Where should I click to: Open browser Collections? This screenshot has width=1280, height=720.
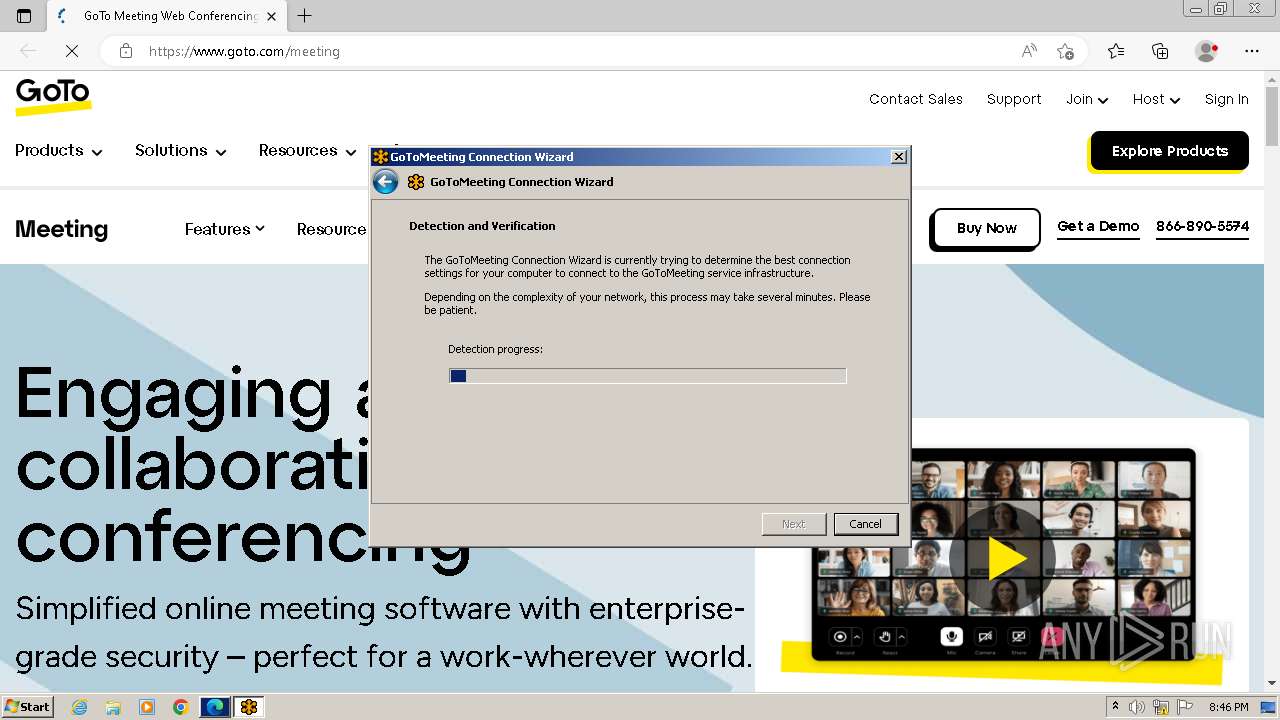1160,51
